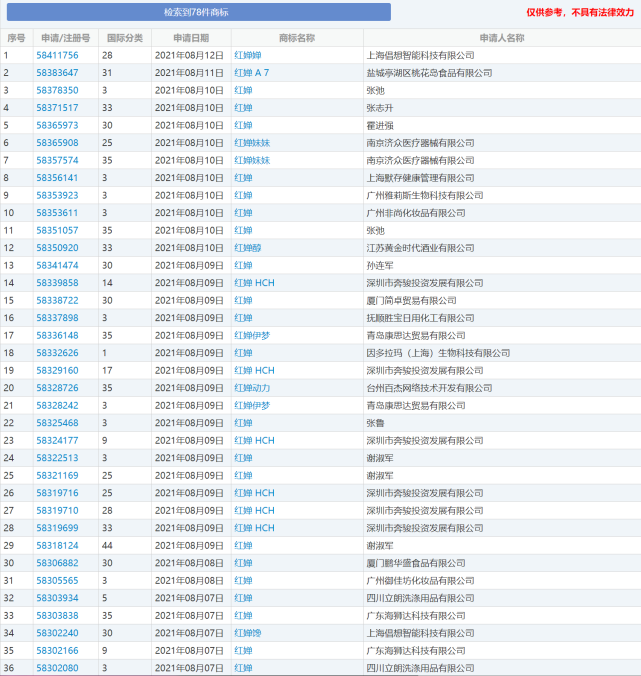
Task: Click the 检索到78件商标 result bar
Action: pos(199,12)
